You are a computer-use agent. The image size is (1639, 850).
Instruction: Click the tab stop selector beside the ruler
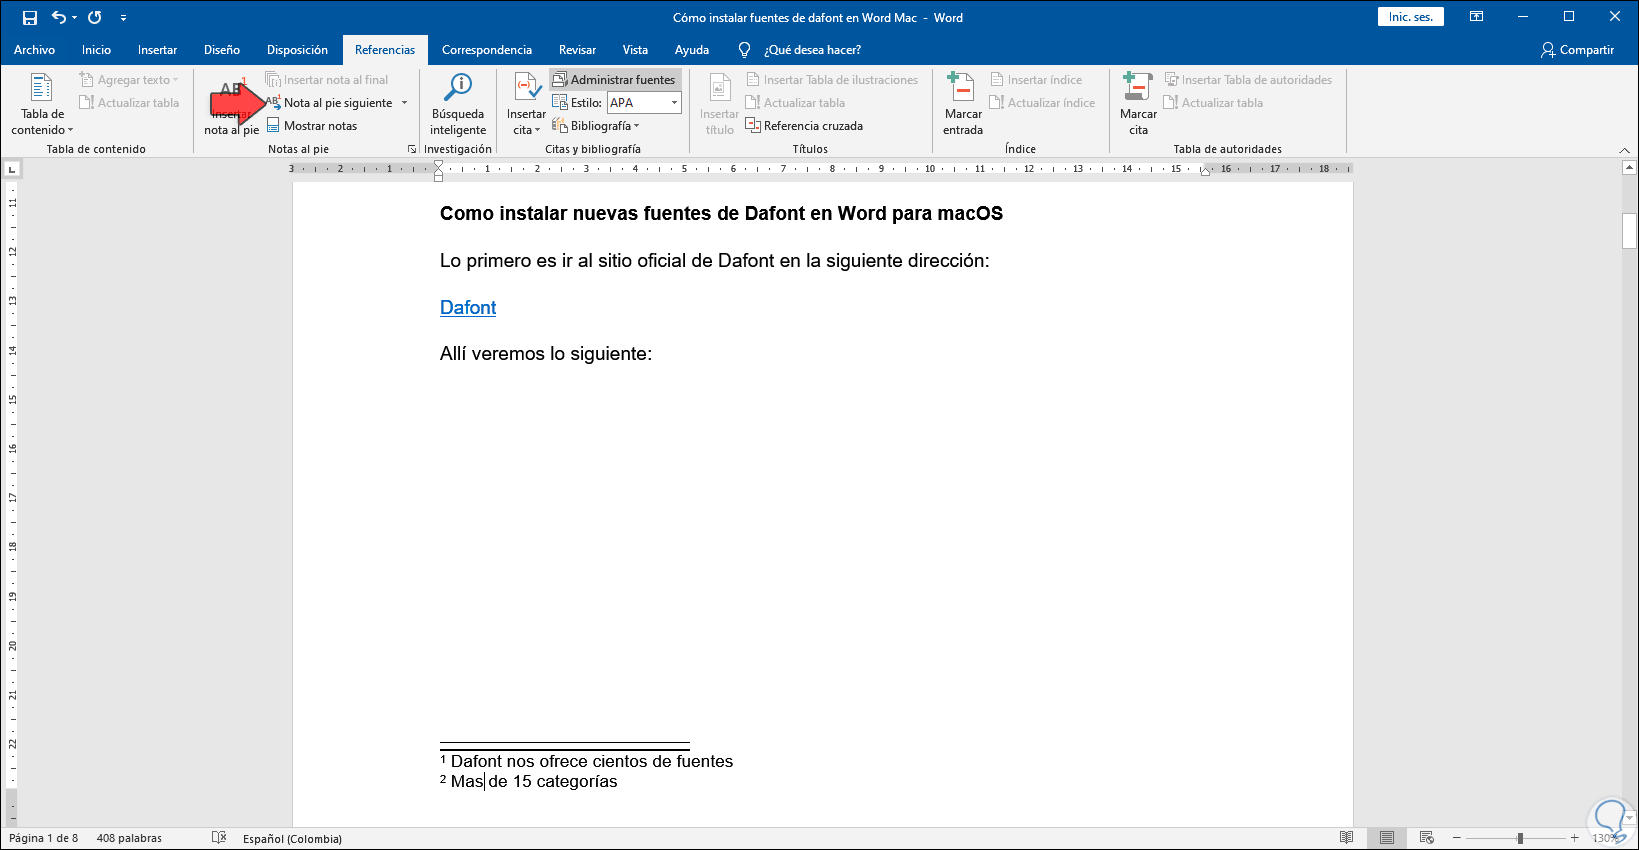[11, 170]
